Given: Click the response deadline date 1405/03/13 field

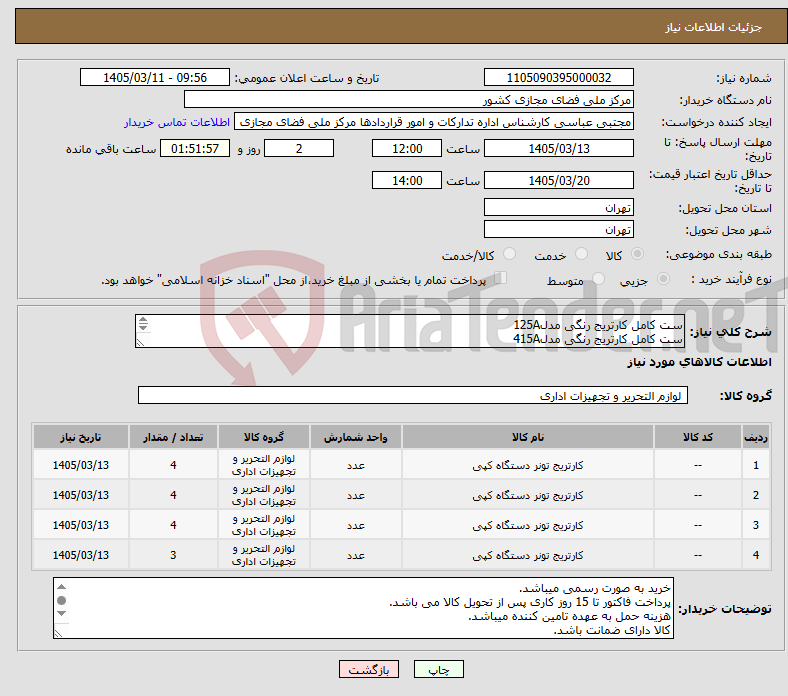Looking at the screenshot, I should pyautogui.click(x=558, y=148).
